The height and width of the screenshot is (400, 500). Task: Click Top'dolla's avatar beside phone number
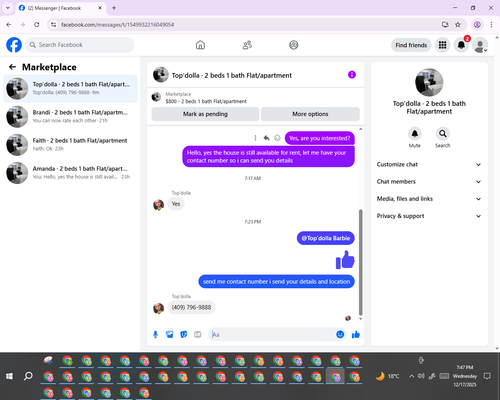(x=158, y=308)
